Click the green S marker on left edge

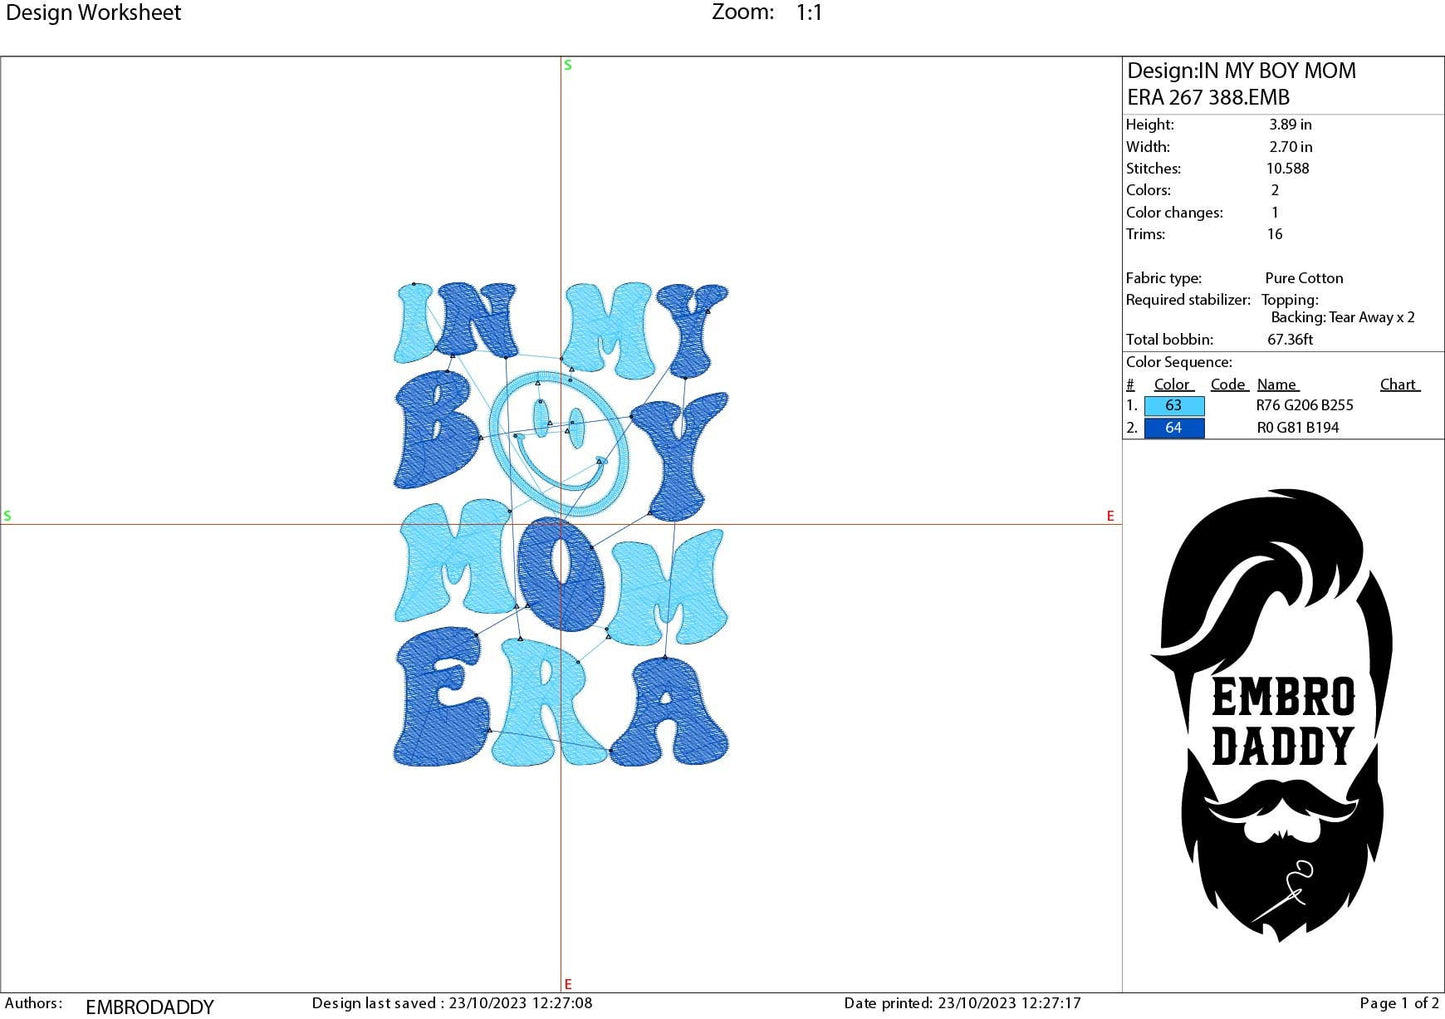coord(8,516)
